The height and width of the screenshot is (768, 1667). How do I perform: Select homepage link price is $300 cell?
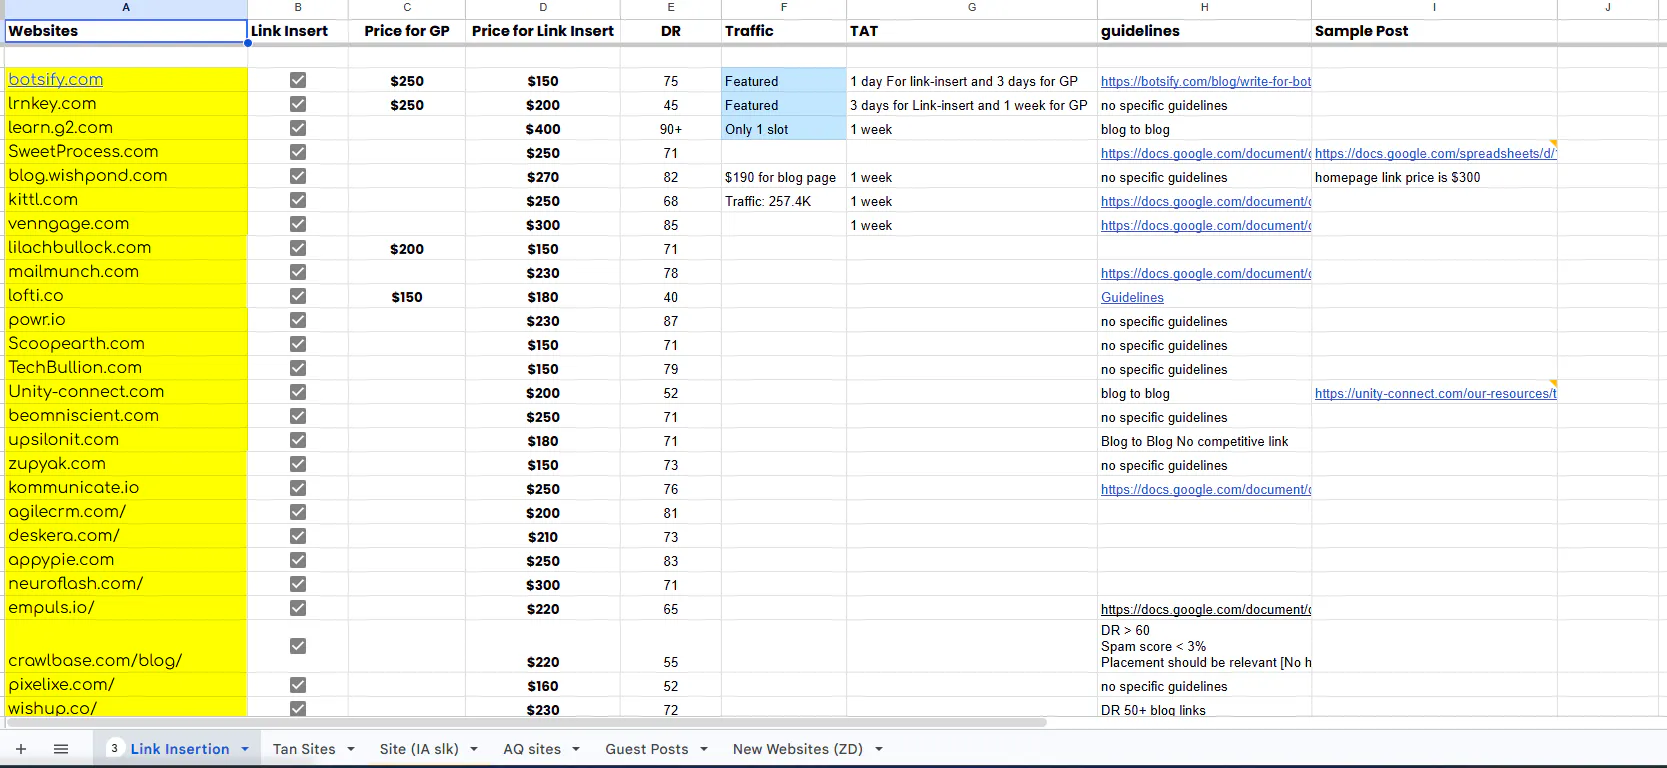pyautogui.click(x=1434, y=177)
